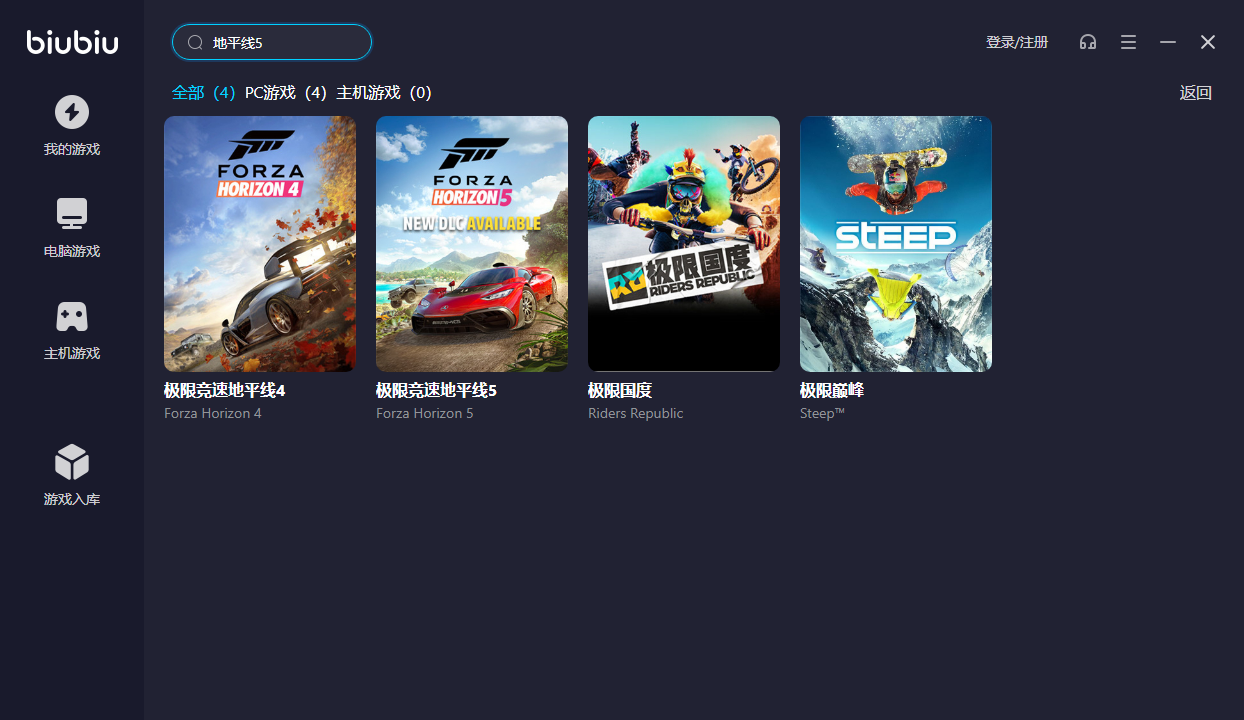Screen dimensions: 1244x720
Task: Click the 游戏入库 cube icon
Action: pyautogui.click(x=72, y=462)
